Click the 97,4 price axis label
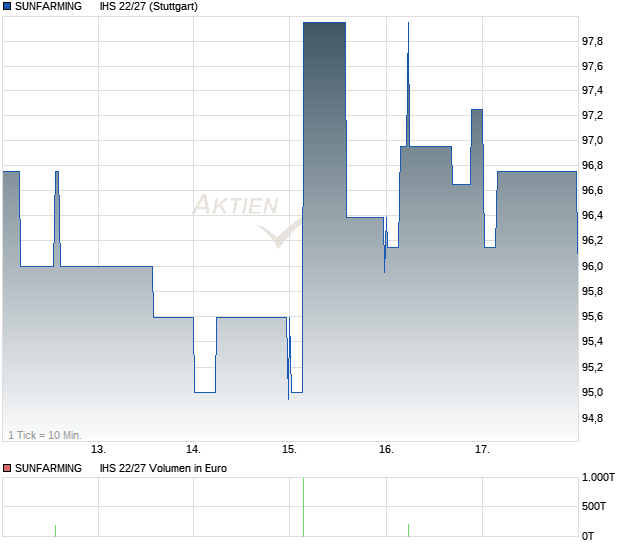 pos(592,91)
